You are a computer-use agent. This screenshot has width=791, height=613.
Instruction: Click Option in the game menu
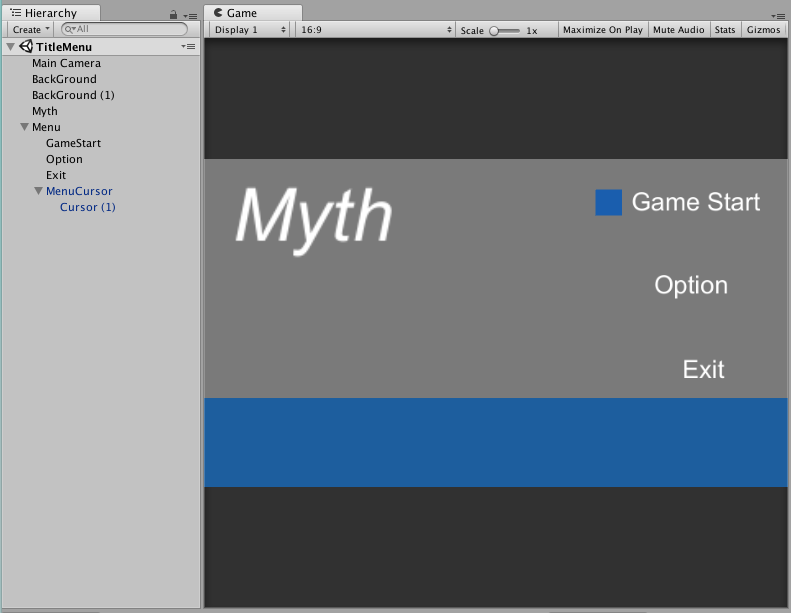(x=691, y=286)
